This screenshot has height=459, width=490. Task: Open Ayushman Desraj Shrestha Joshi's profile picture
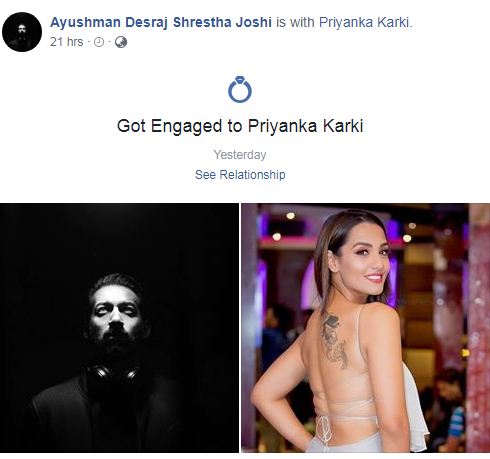(x=22, y=32)
